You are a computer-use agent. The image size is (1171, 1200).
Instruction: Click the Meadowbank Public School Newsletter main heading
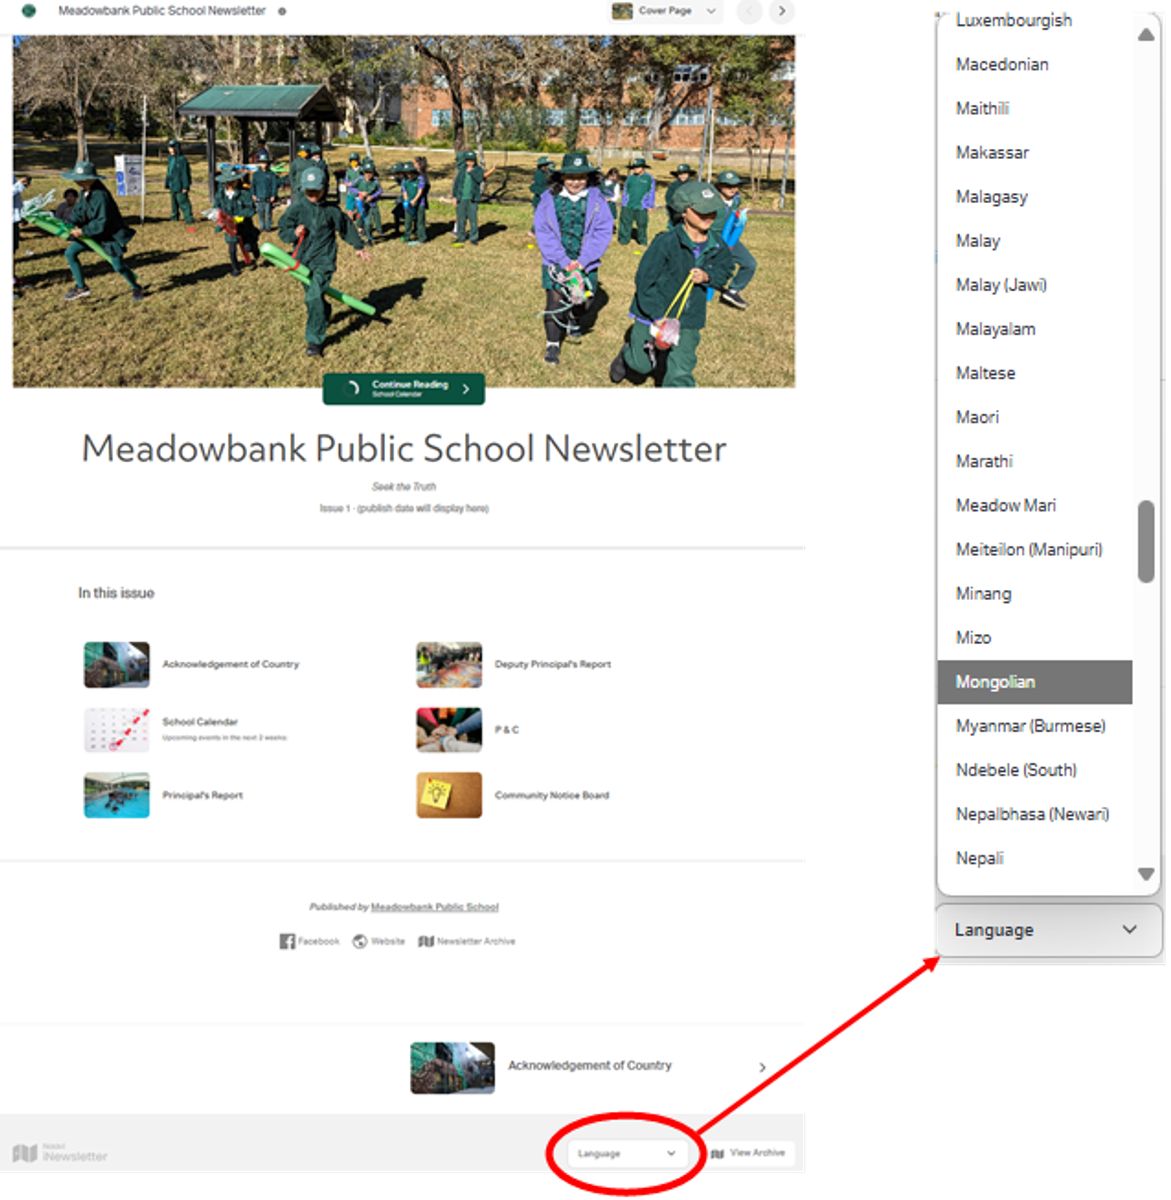click(x=404, y=449)
